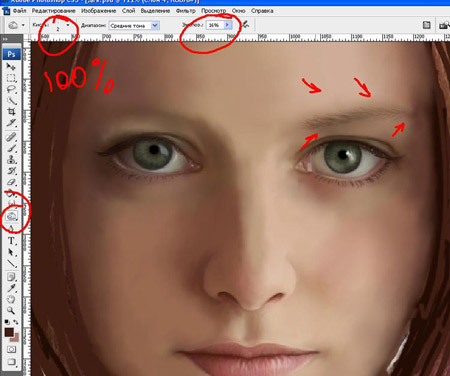Select the Hand tool
Image resolution: width=450 pixels, height=376 pixels.
pos(11,299)
